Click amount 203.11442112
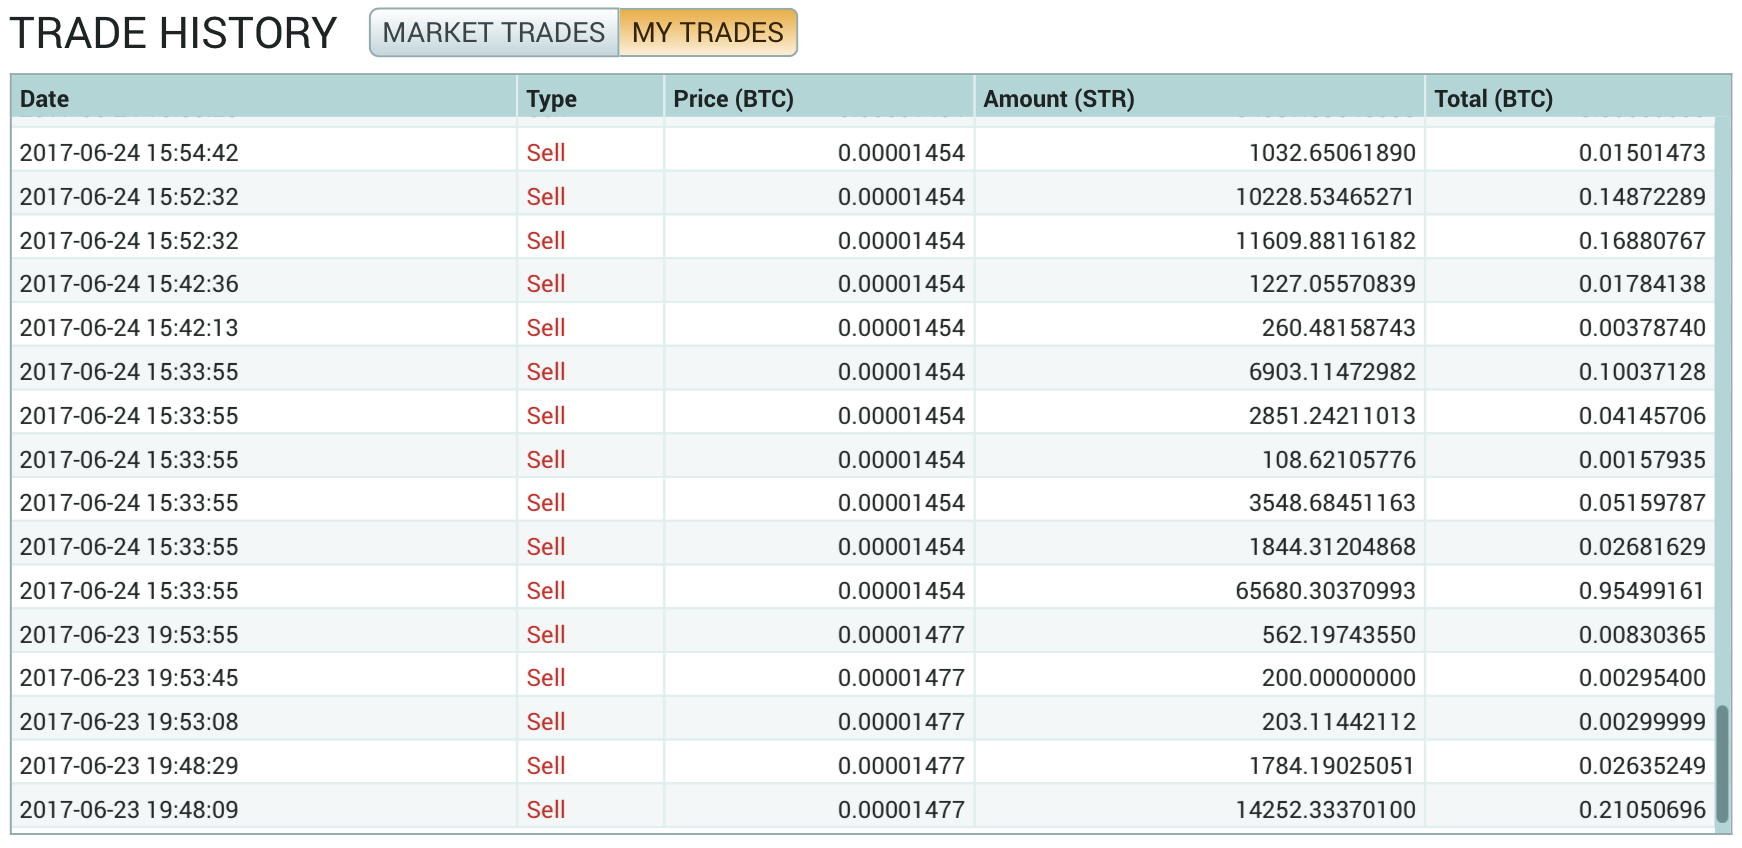This screenshot has height=848, width=1742. 1339,722
